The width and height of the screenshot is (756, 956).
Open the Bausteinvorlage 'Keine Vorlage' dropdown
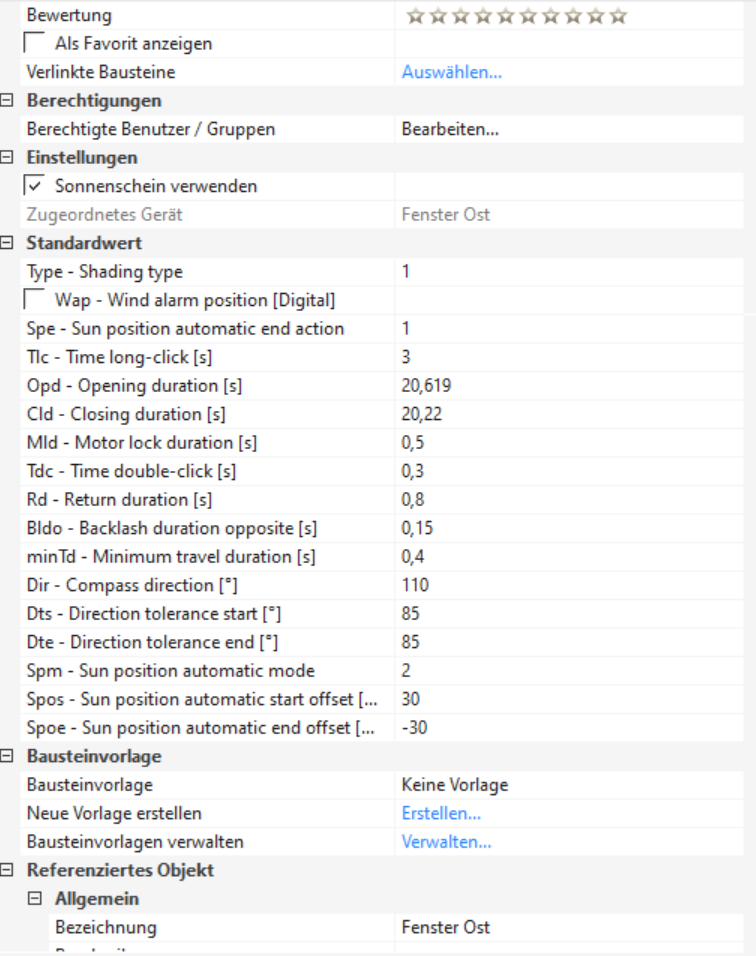point(572,785)
